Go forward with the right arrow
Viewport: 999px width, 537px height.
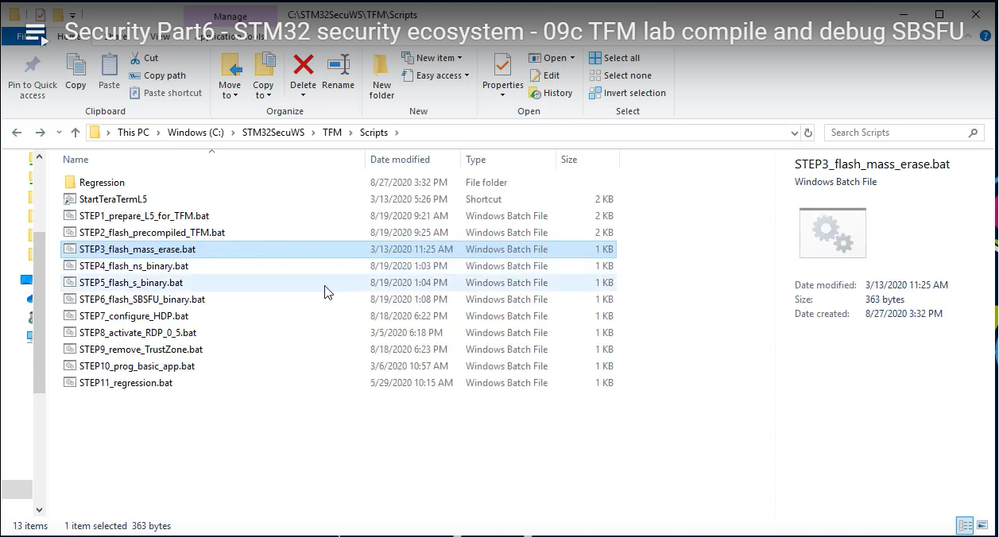[x=40, y=132]
